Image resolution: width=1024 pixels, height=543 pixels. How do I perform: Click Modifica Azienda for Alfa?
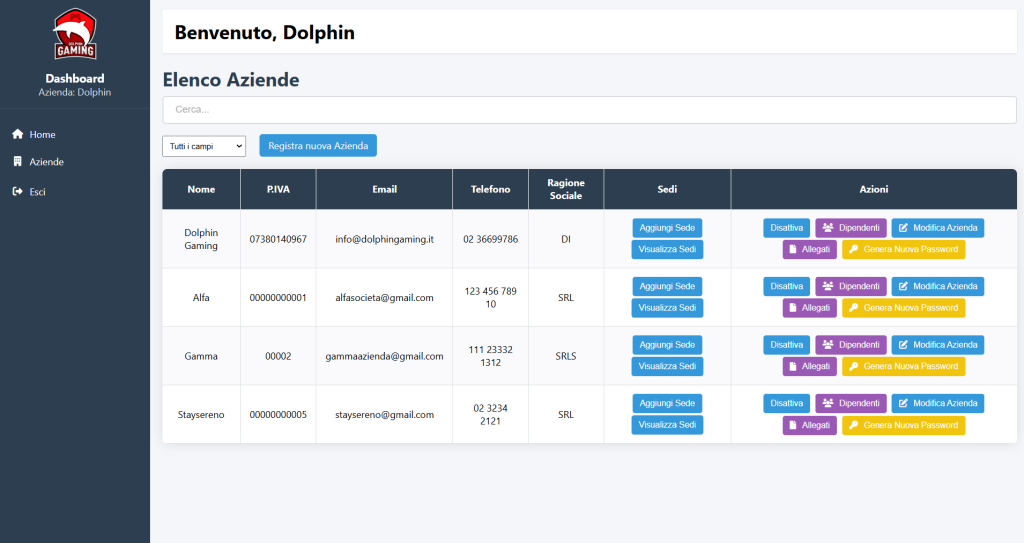[x=938, y=286]
